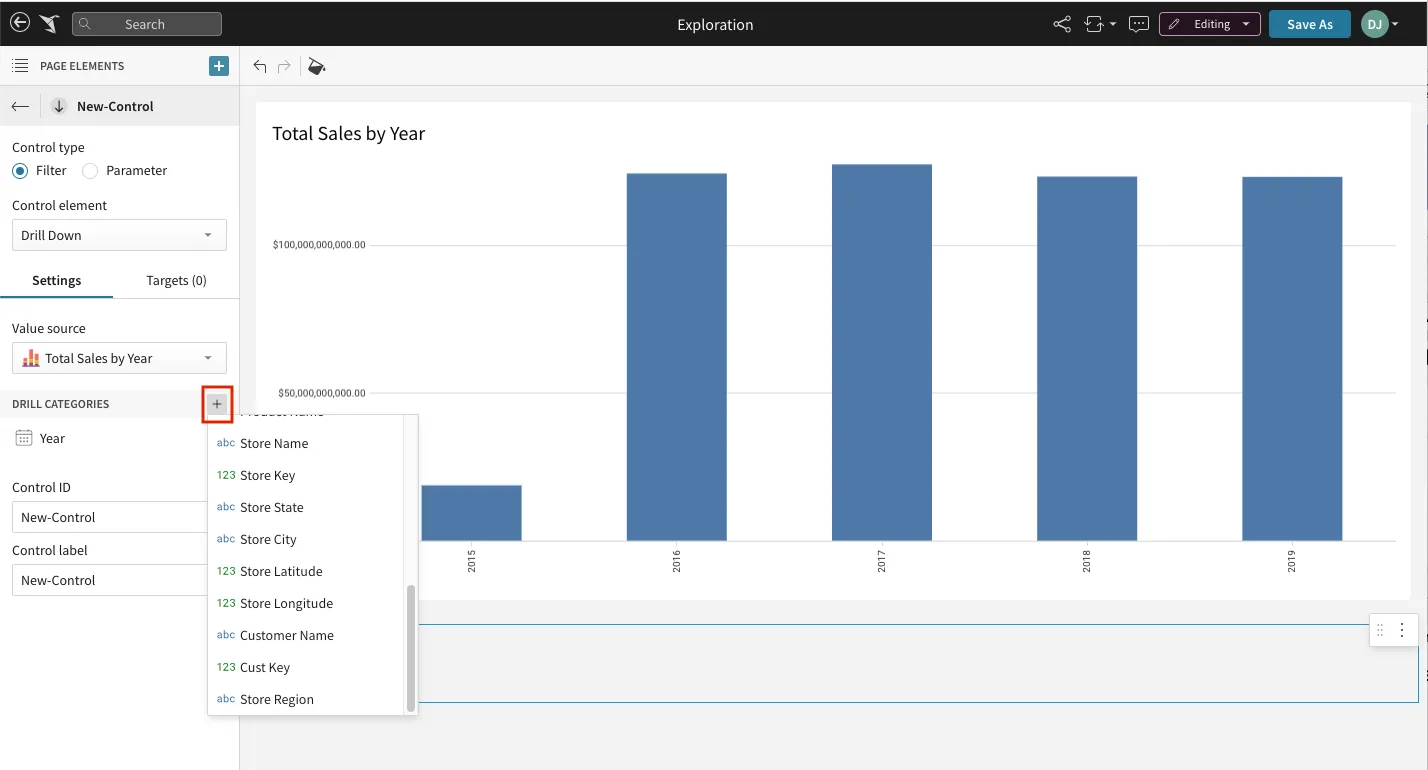Click the redo arrow icon
1428x770 pixels.
284,66
